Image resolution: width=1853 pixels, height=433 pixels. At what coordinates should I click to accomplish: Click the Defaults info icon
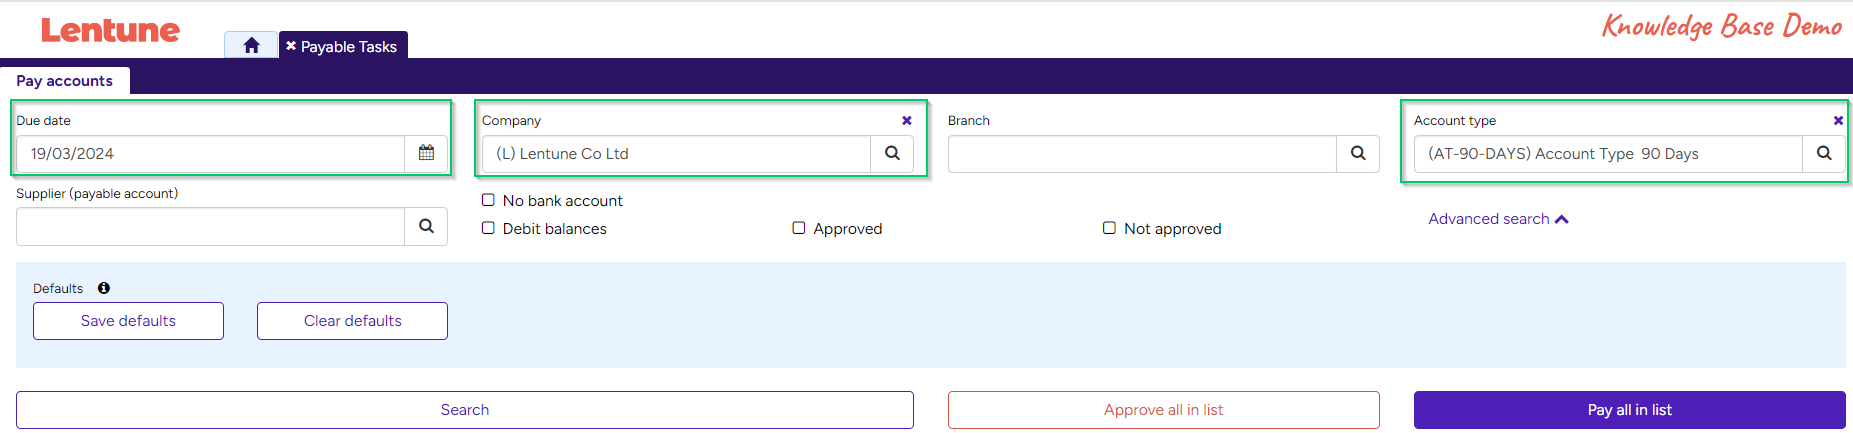(x=104, y=288)
